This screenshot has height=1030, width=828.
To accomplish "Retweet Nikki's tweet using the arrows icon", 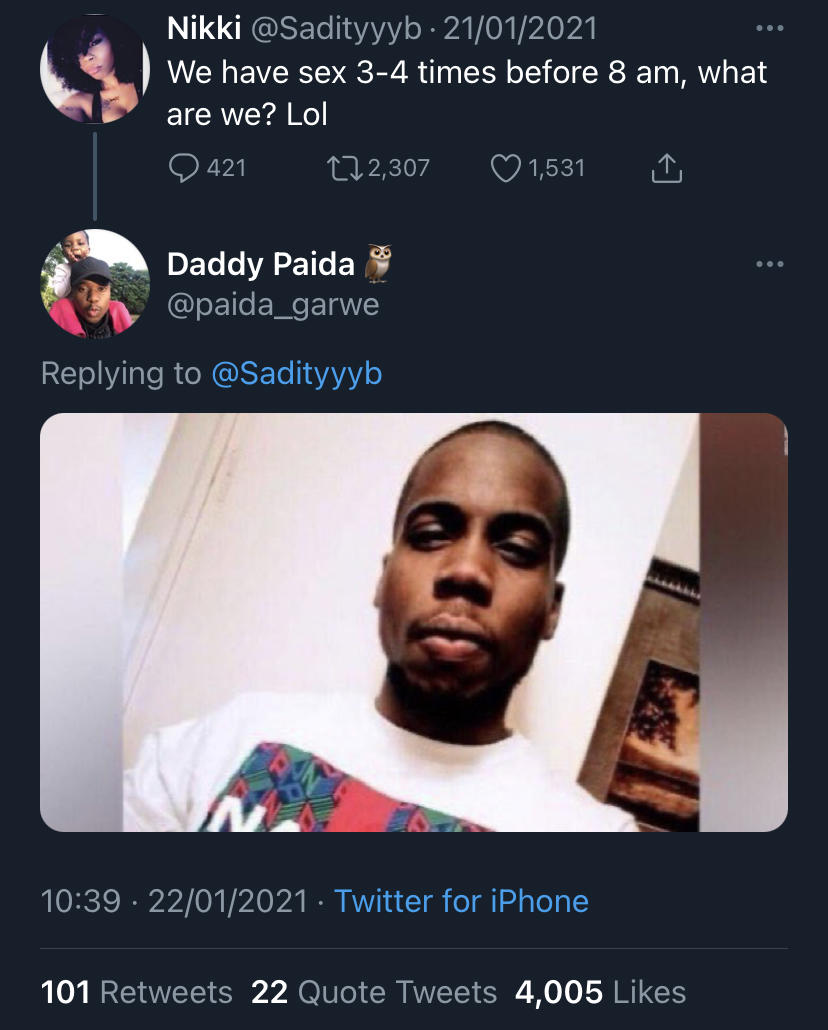I will coord(345,168).
